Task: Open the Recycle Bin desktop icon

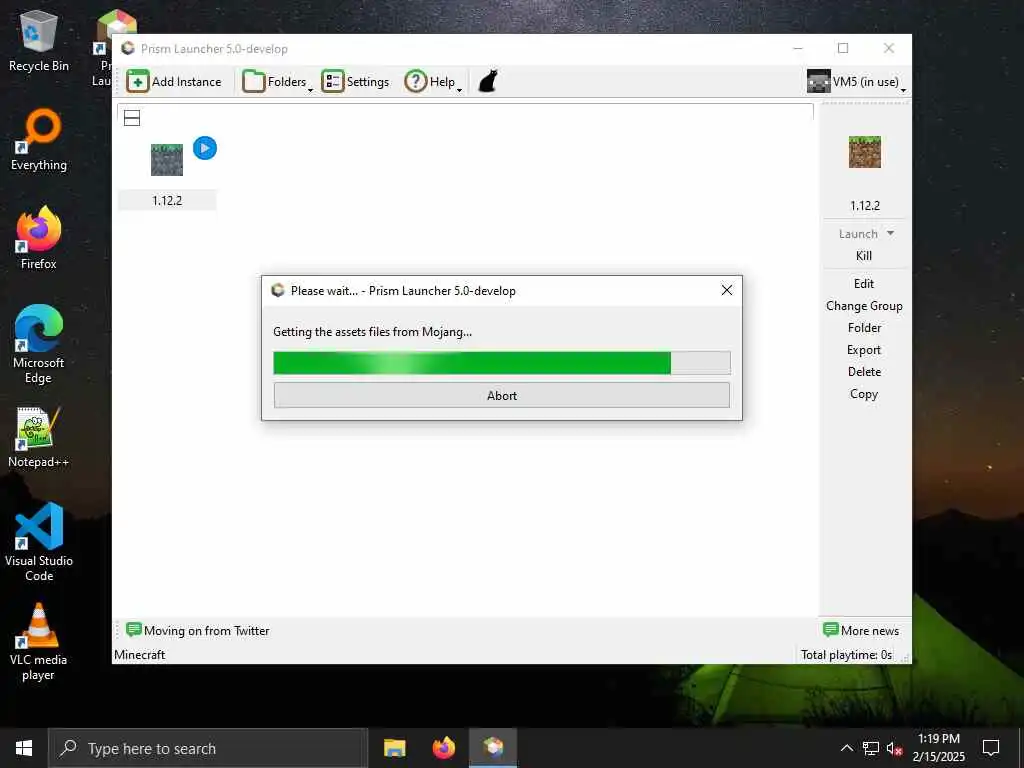Action: pos(39,40)
